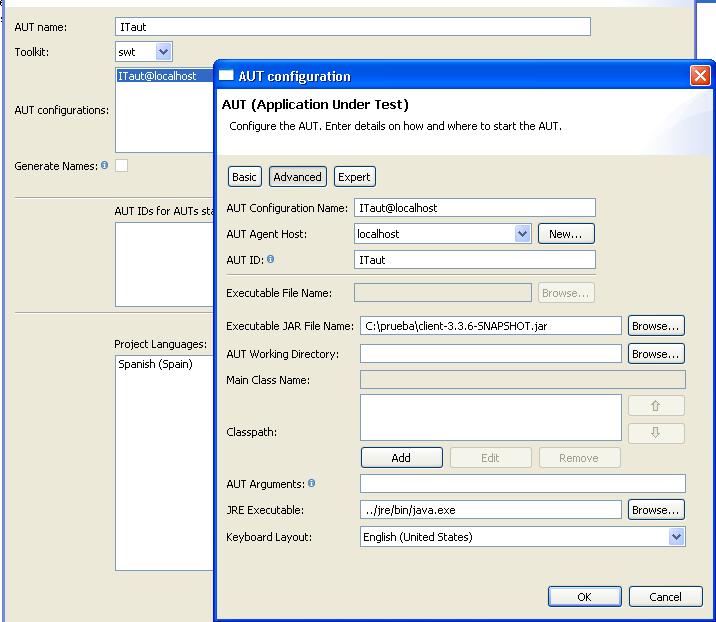Browse for the AUT Working Directory
Viewport: 716px width, 622px height.
click(656, 354)
